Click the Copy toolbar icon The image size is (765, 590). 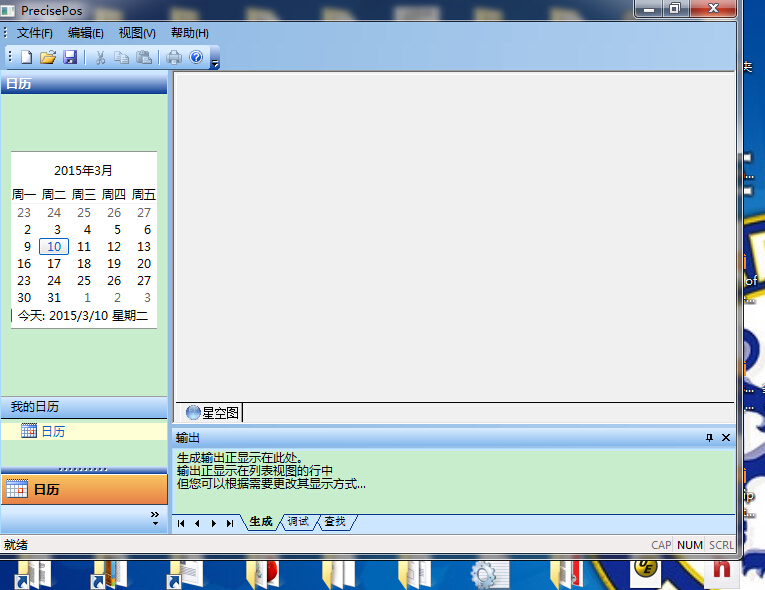coord(121,58)
